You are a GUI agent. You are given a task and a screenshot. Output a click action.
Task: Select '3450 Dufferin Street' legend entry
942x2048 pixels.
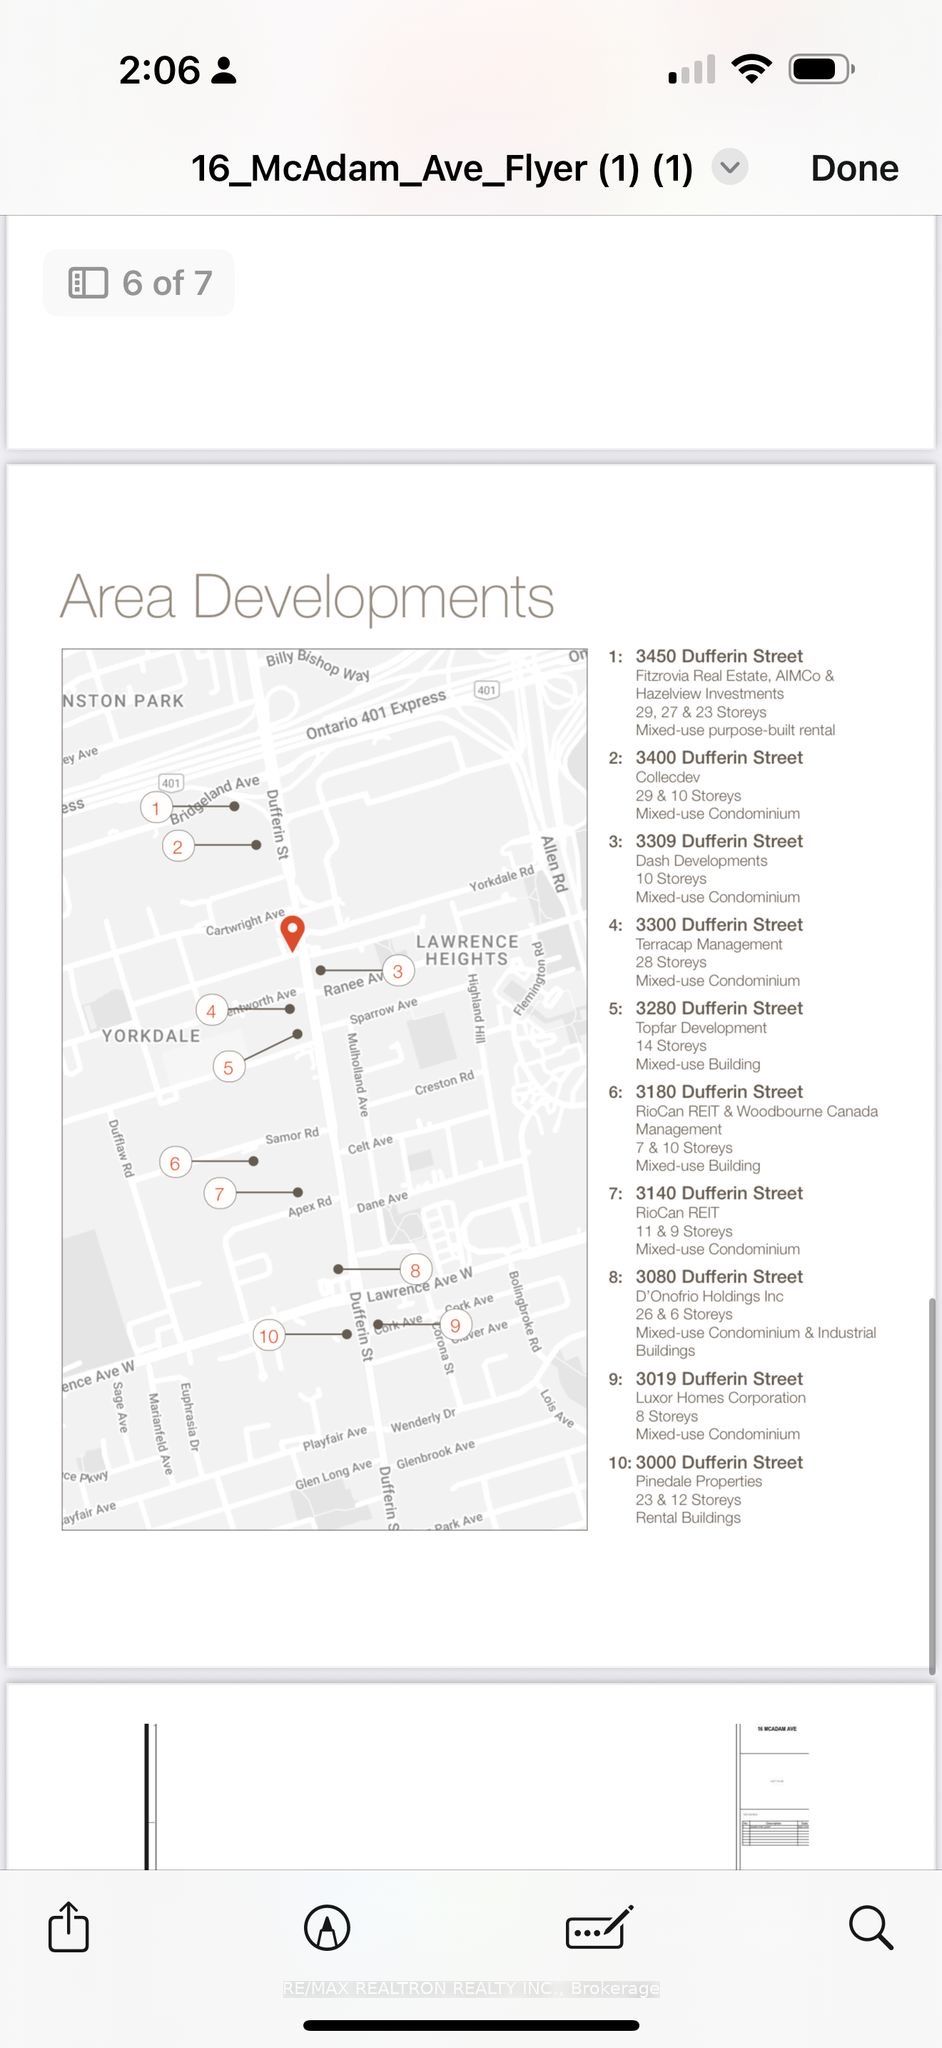pos(719,656)
